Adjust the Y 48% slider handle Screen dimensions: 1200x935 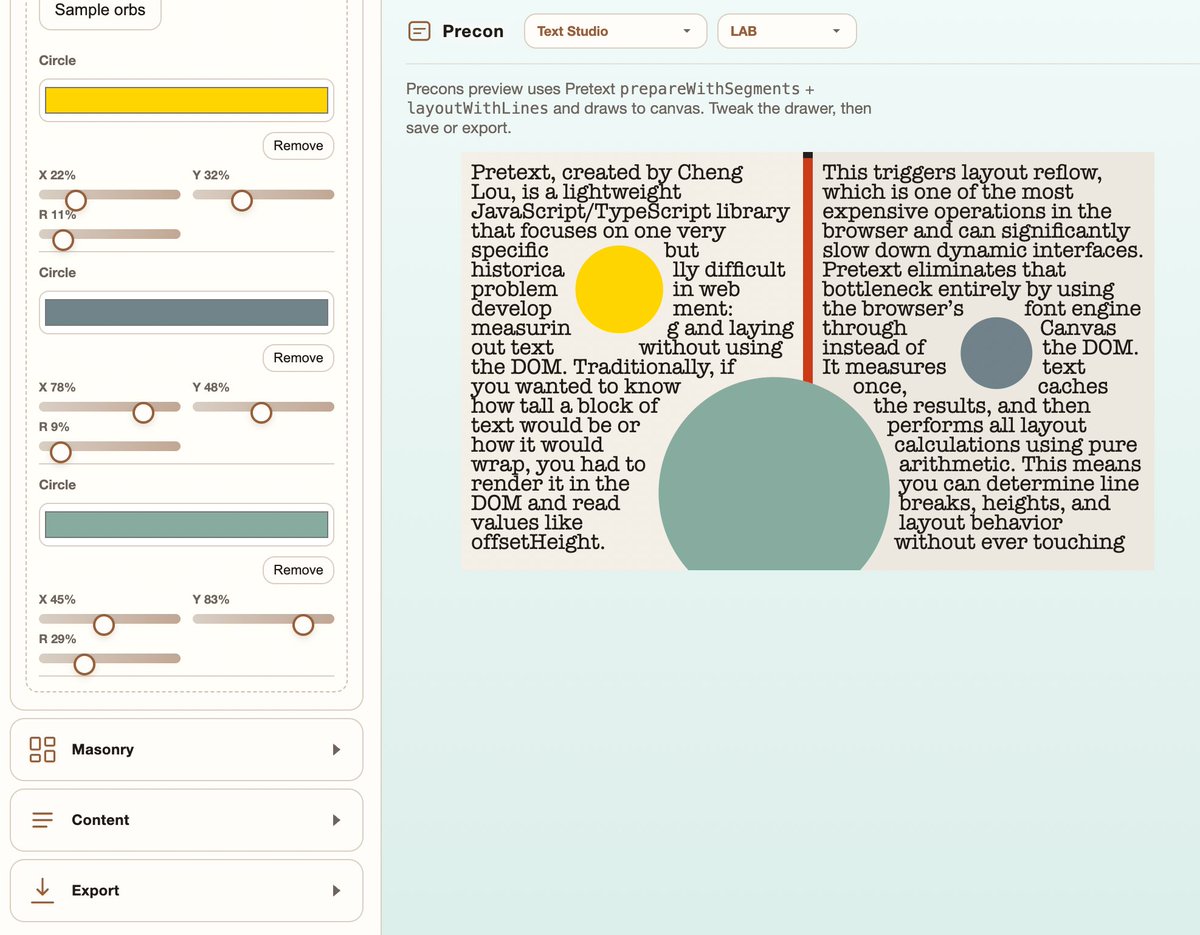coord(261,413)
